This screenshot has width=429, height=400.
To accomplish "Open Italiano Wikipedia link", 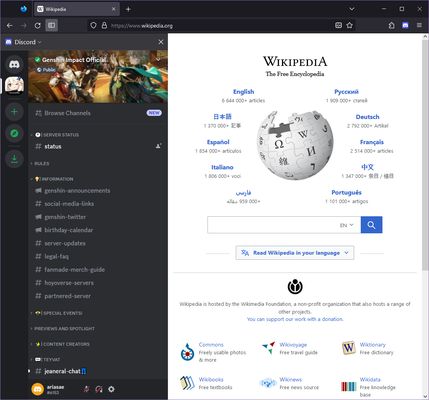I will (x=222, y=167).
